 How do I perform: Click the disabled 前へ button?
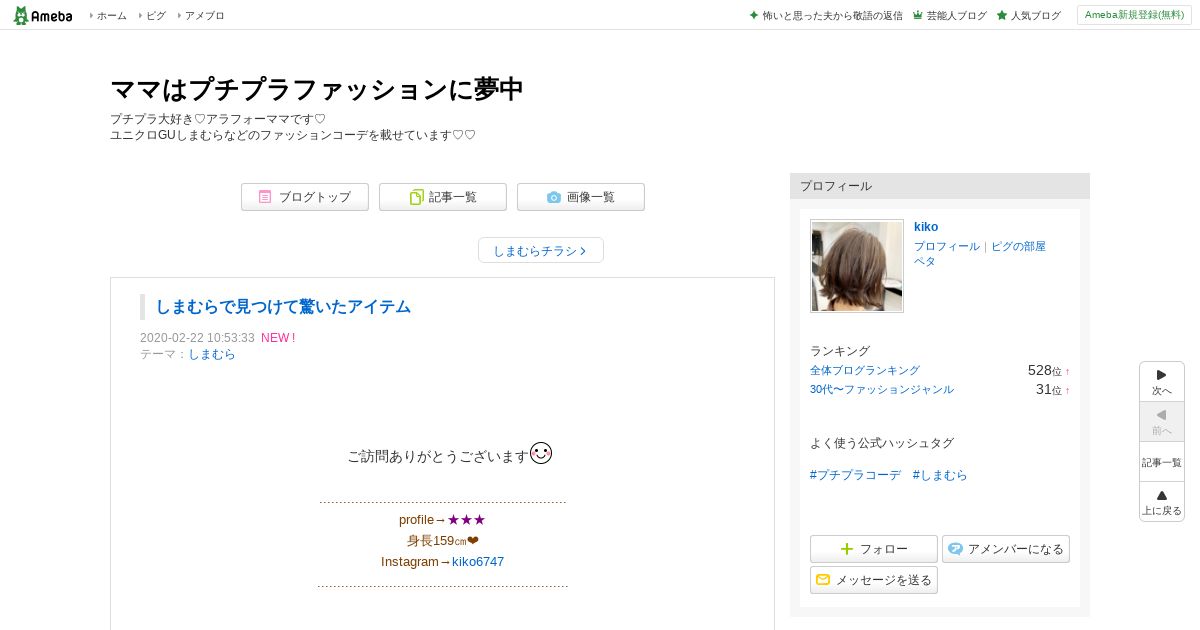pos(1162,422)
